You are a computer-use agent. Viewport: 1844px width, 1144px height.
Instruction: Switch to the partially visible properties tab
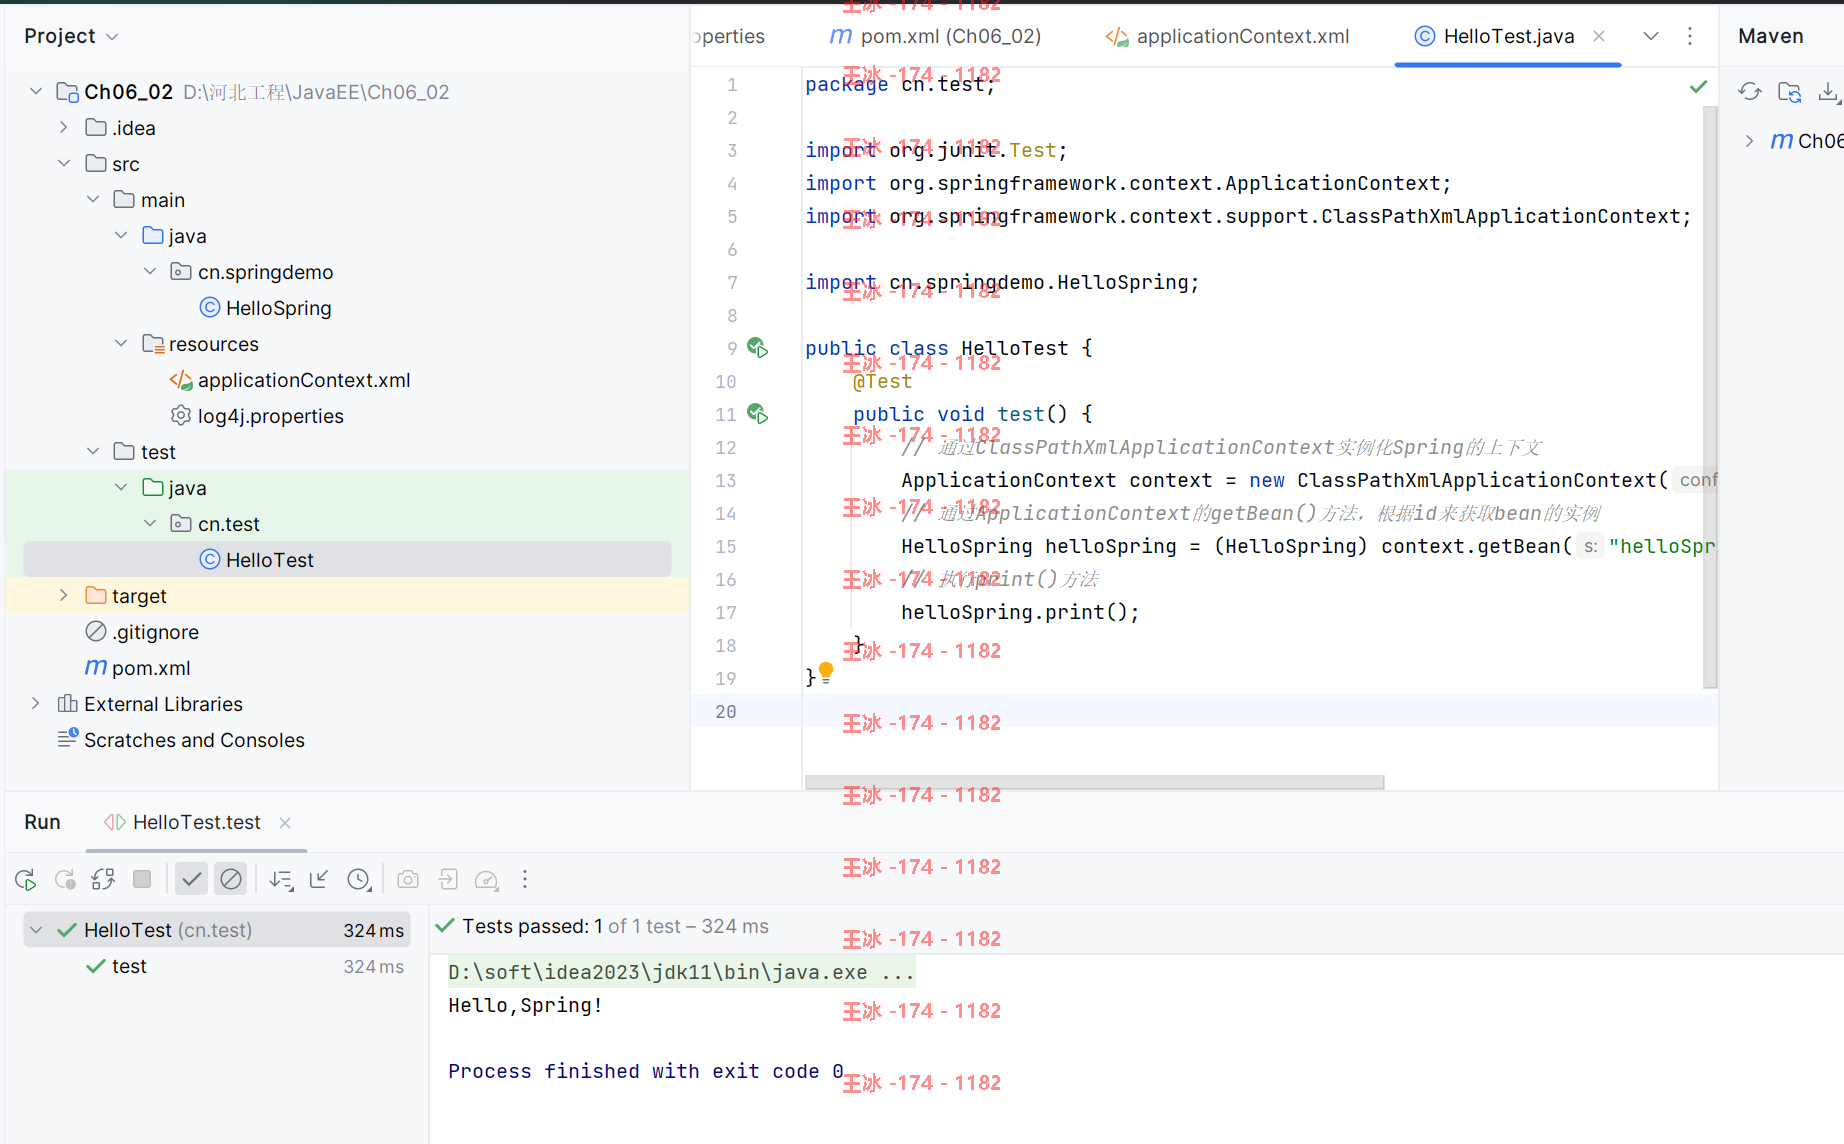click(x=730, y=36)
